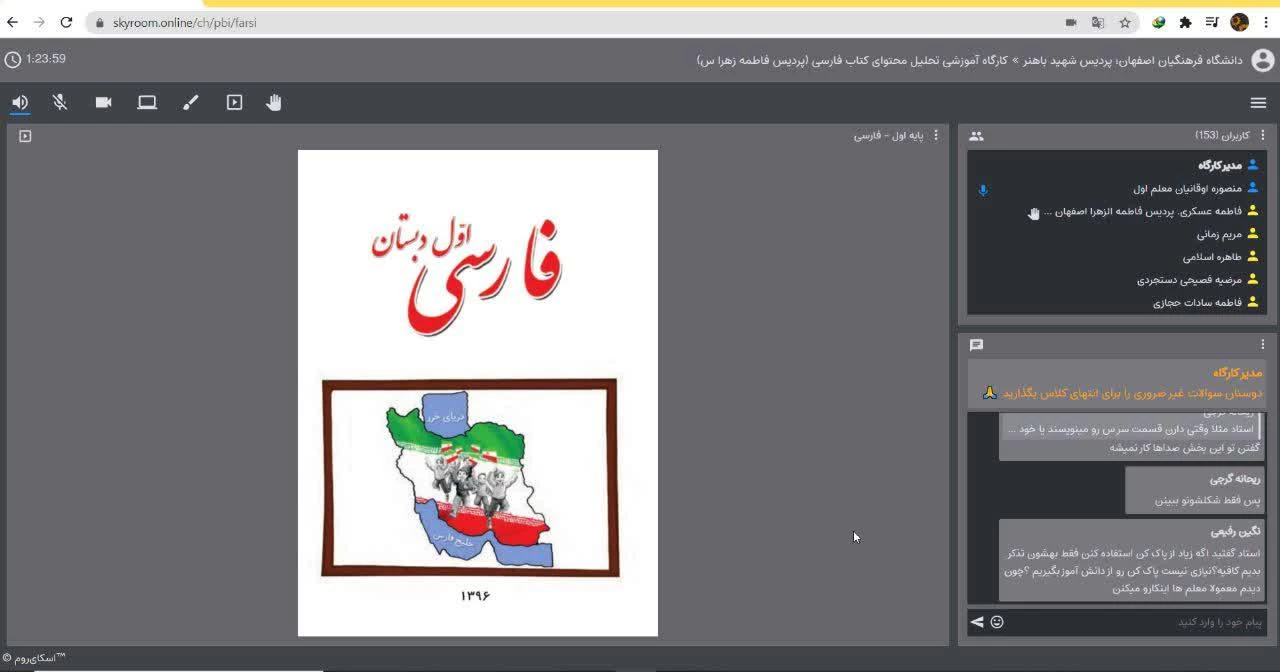
Task: Toggle the speaker sound icon
Action: pos(20,102)
